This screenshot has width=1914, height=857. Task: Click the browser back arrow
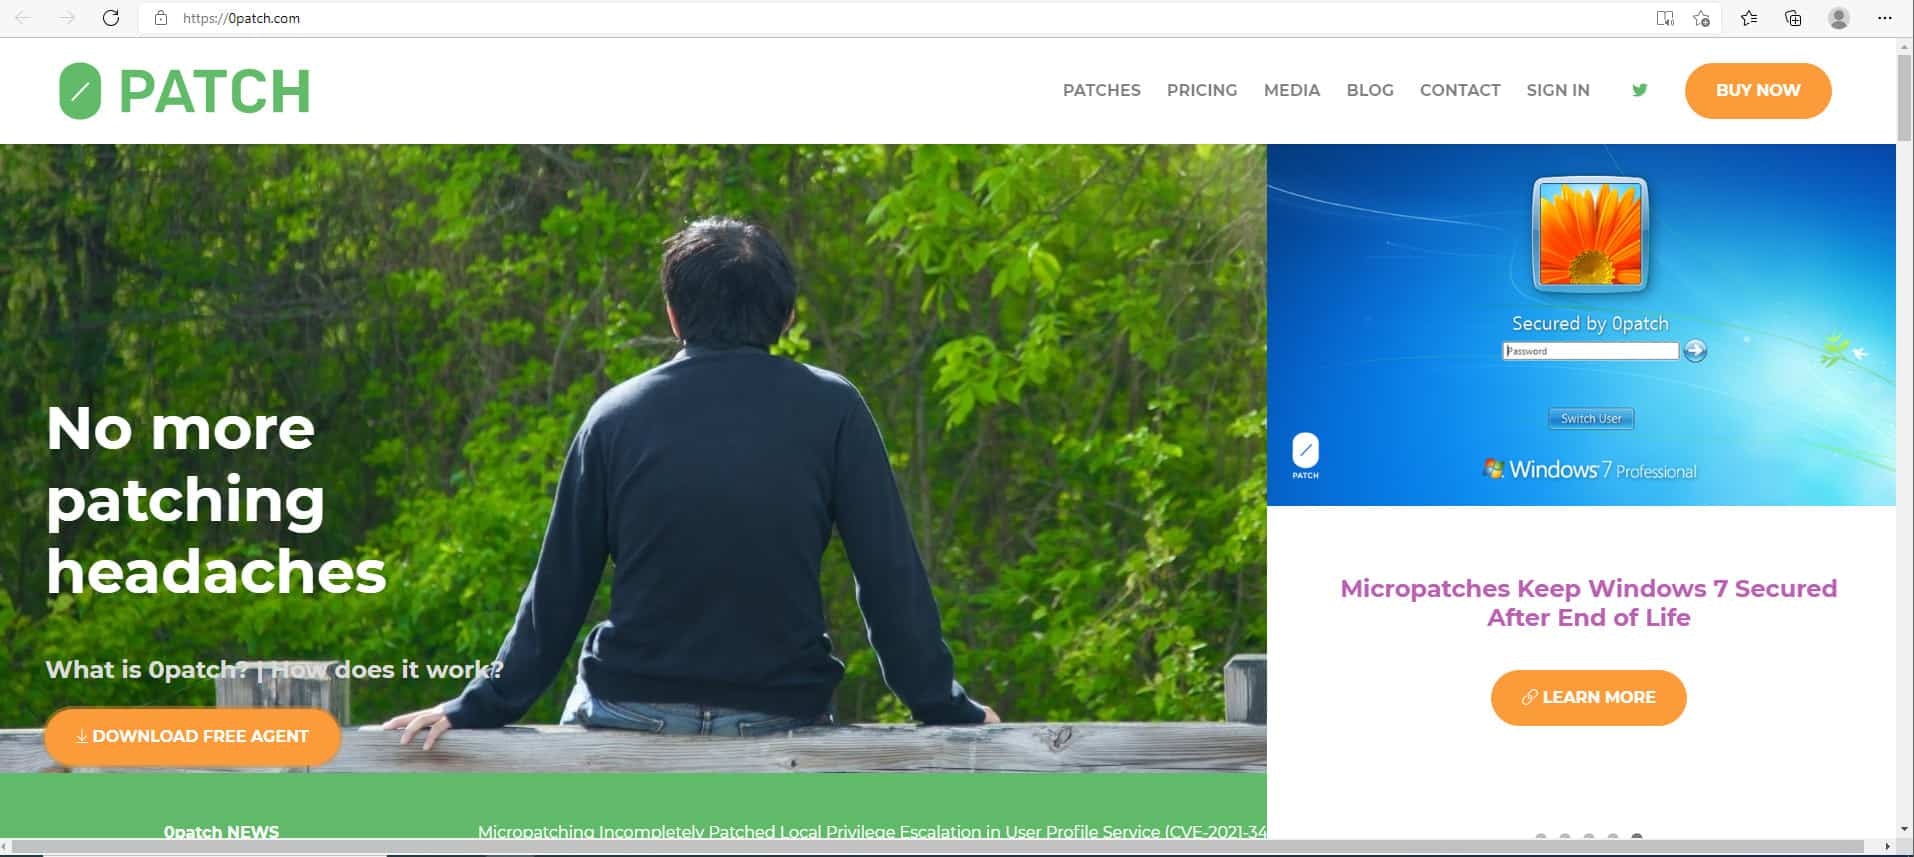[22, 18]
